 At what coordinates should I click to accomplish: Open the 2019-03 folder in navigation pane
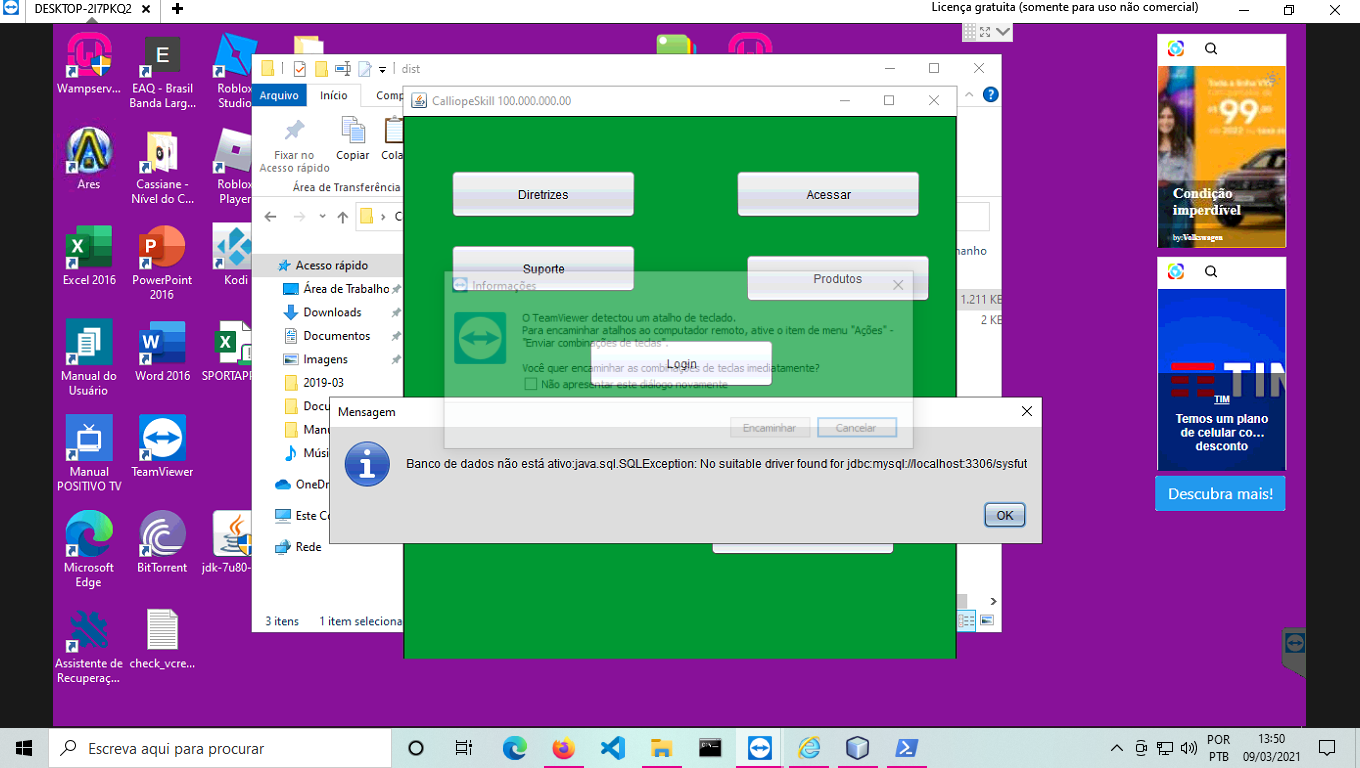[x=323, y=383]
